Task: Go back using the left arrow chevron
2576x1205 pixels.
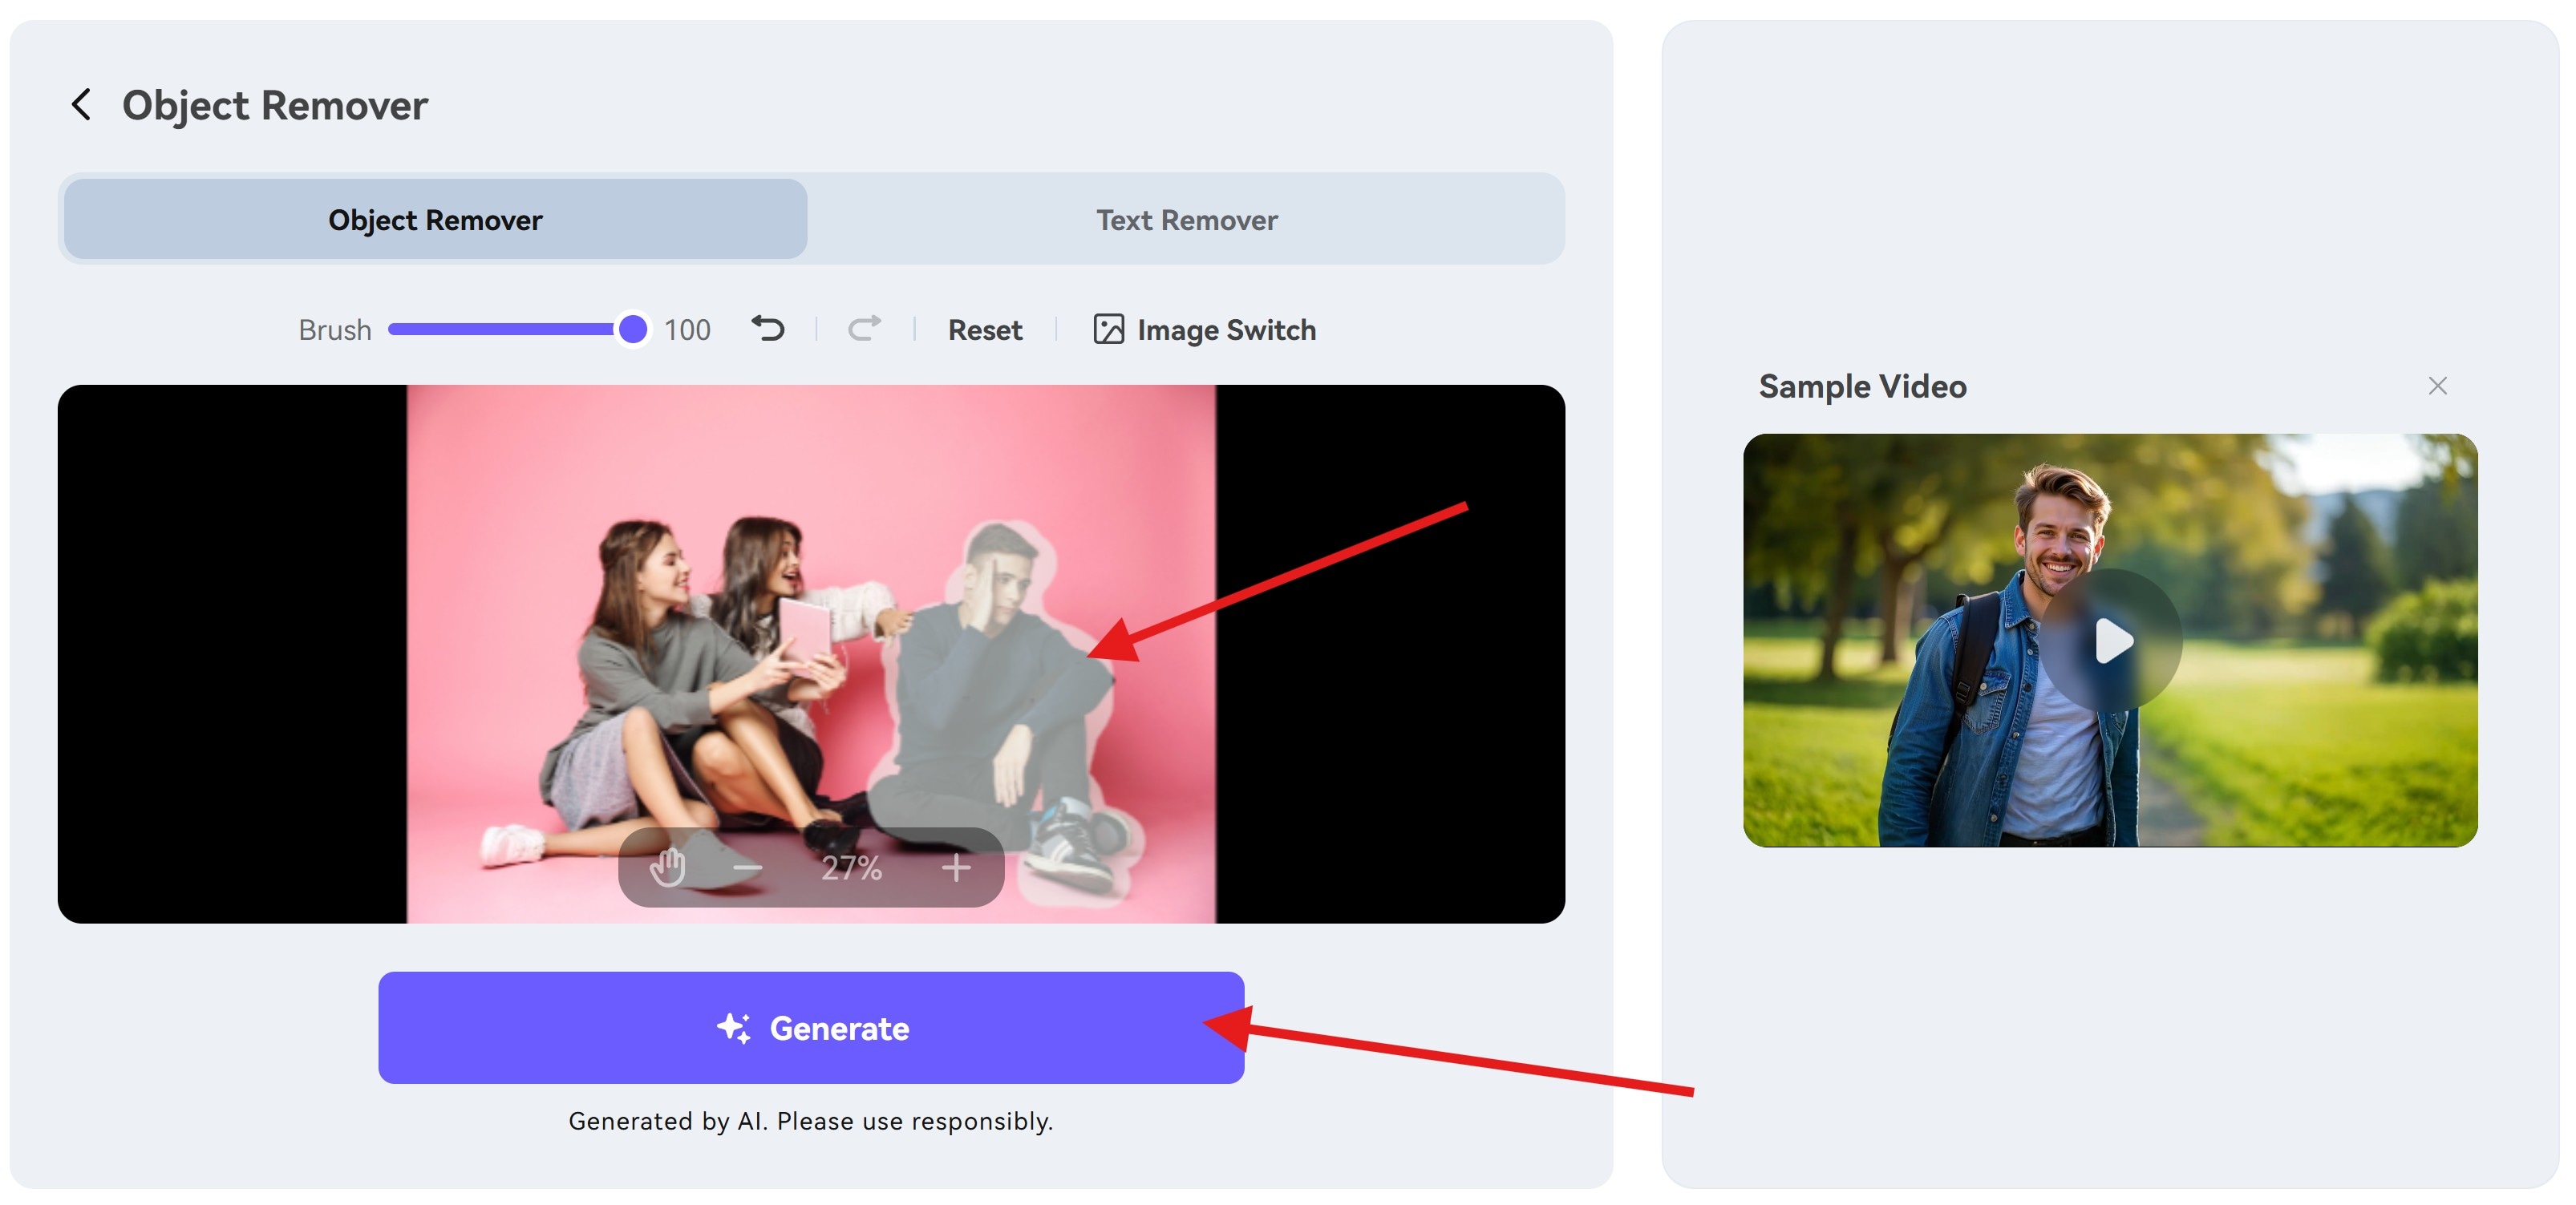Action: pos(81,104)
